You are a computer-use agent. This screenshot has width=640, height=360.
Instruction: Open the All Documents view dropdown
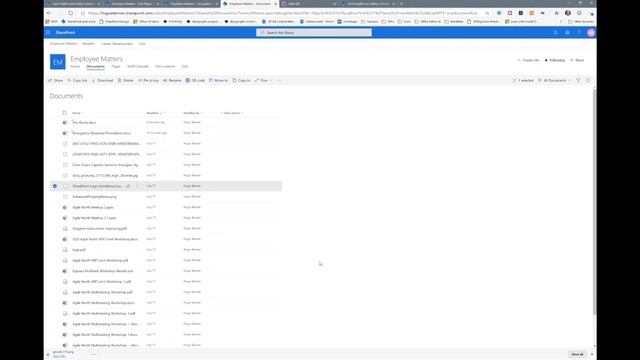(x=554, y=80)
